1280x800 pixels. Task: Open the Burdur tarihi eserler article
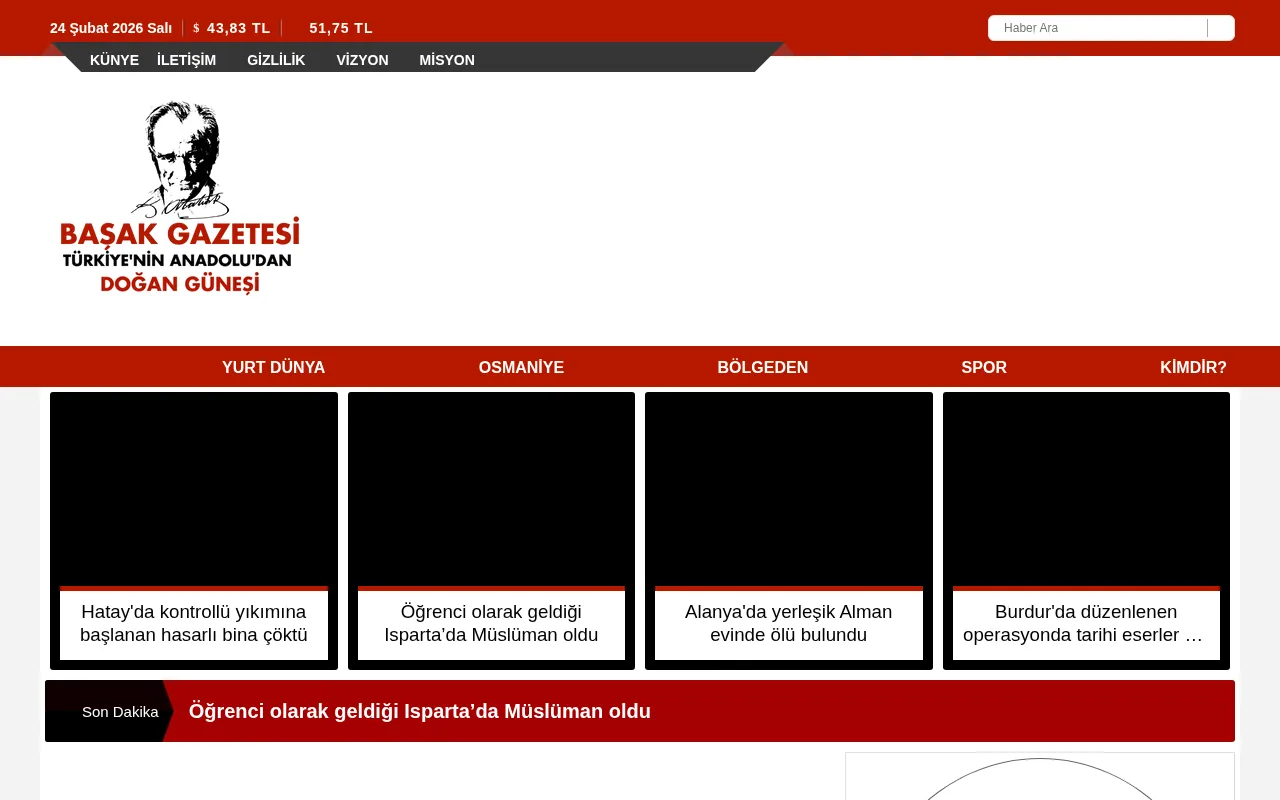1085,623
